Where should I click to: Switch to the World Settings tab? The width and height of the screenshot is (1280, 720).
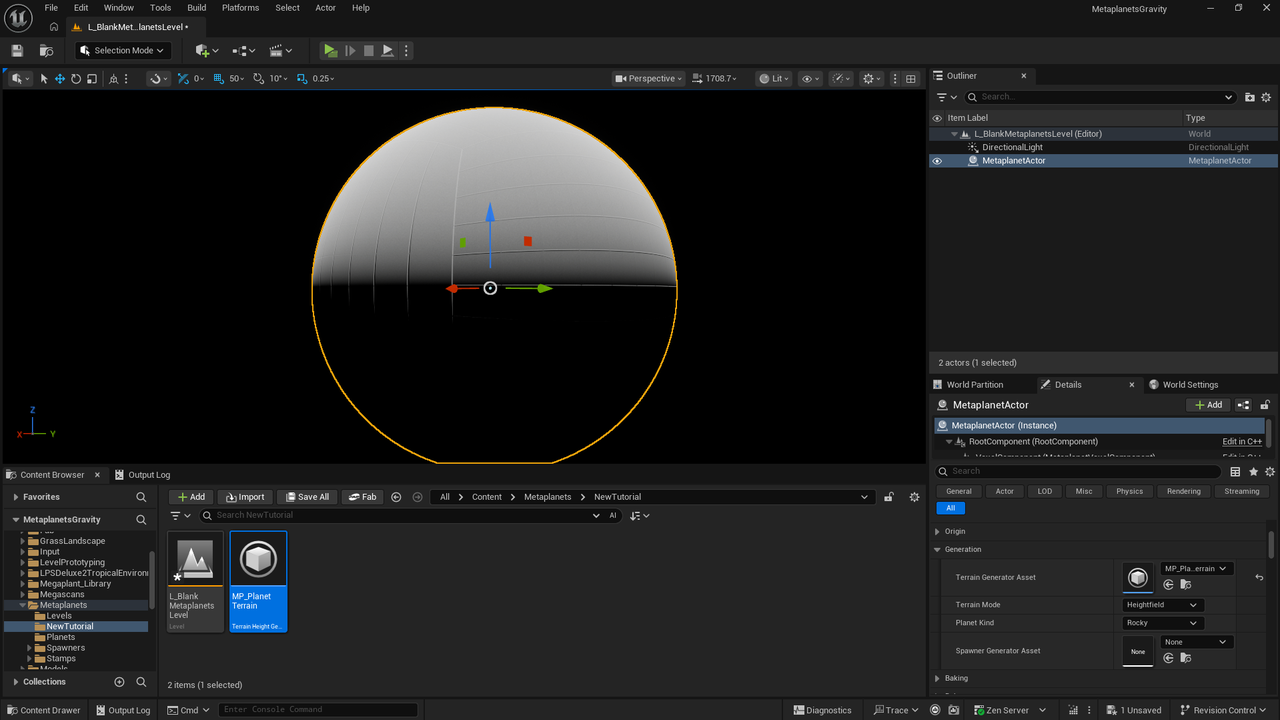(x=1190, y=384)
